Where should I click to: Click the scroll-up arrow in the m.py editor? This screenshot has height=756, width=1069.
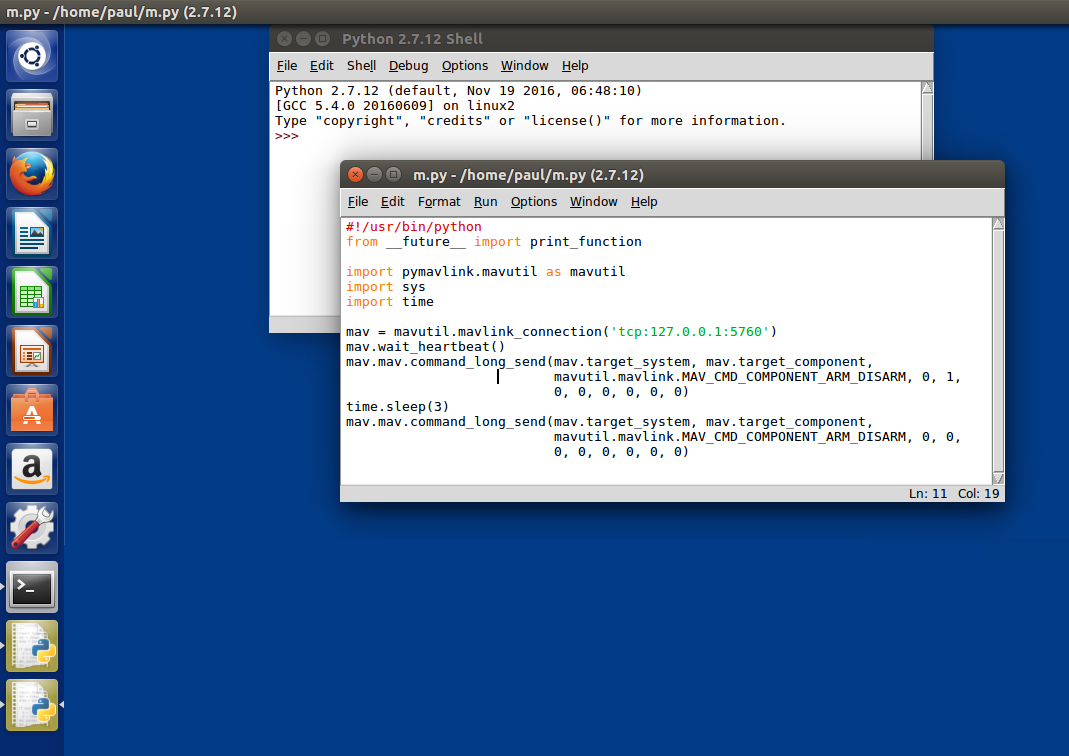pyautogui.click(x=998, y=224)
